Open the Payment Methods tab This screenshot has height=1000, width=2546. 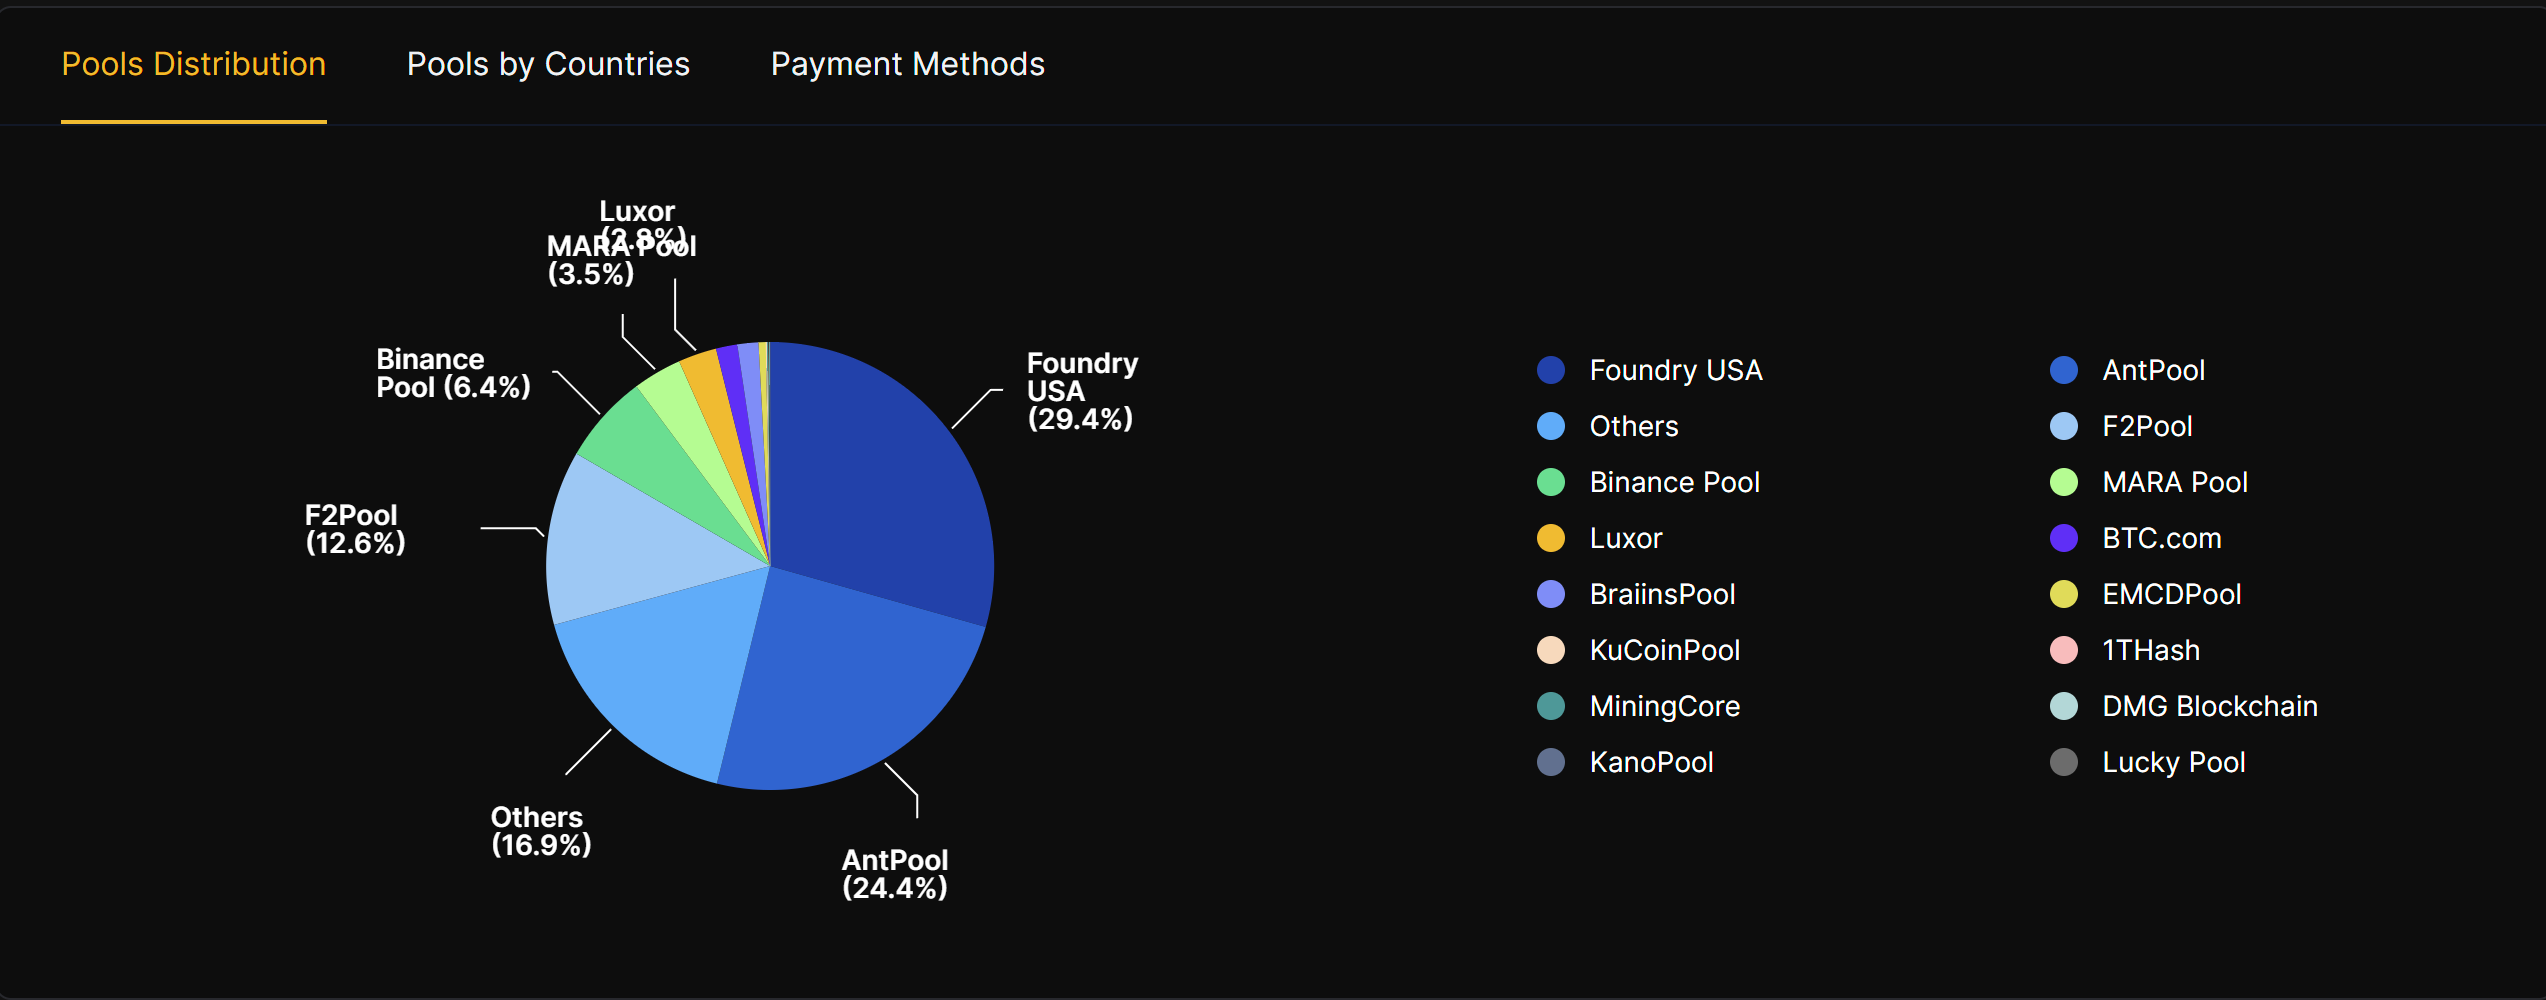click(908, 64)
